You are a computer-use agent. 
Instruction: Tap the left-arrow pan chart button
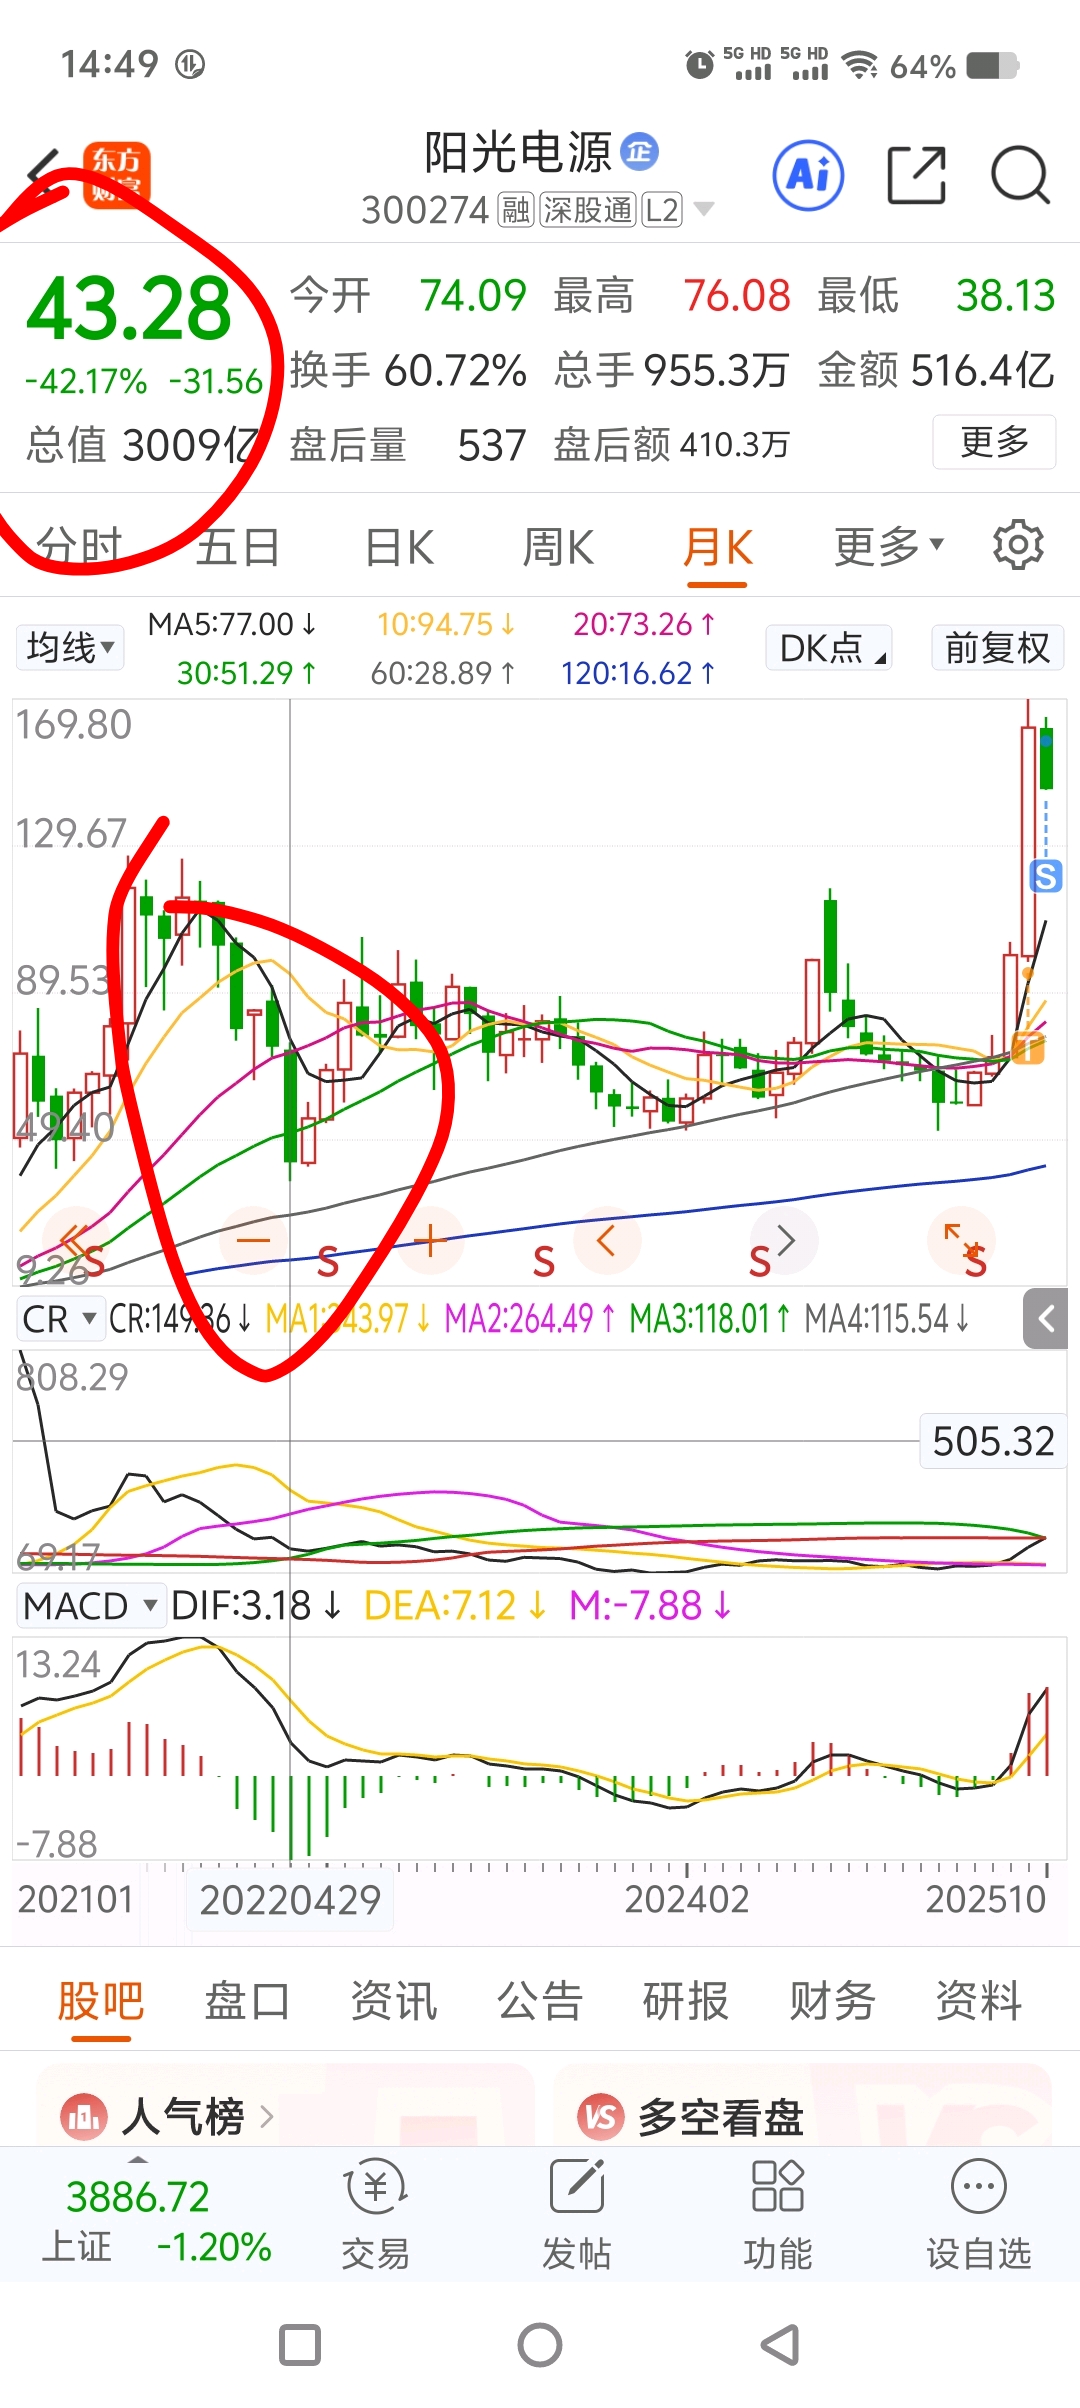(606, 1241)
